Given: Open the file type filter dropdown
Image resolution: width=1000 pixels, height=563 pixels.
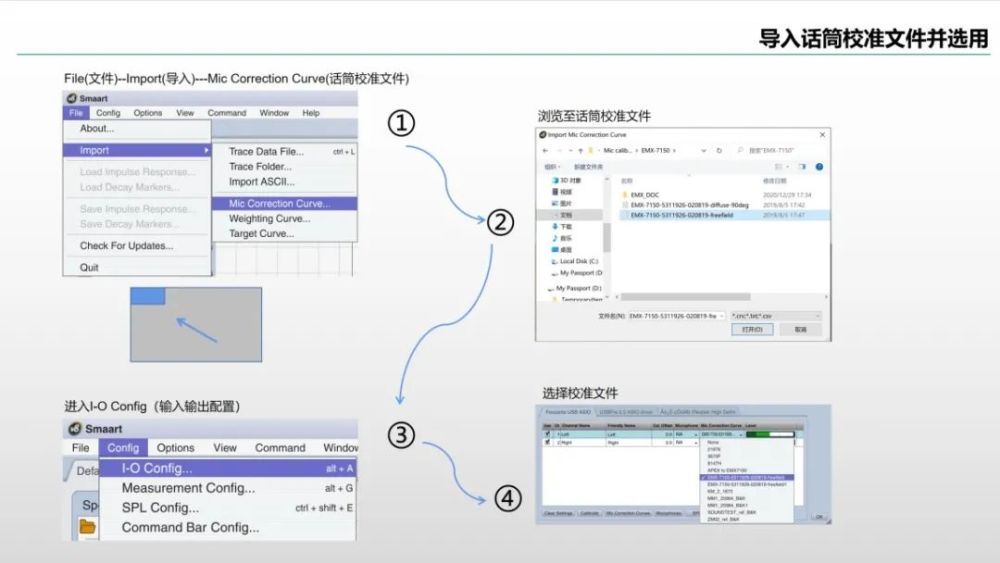Looking at the screenshot, I should 776,316.
